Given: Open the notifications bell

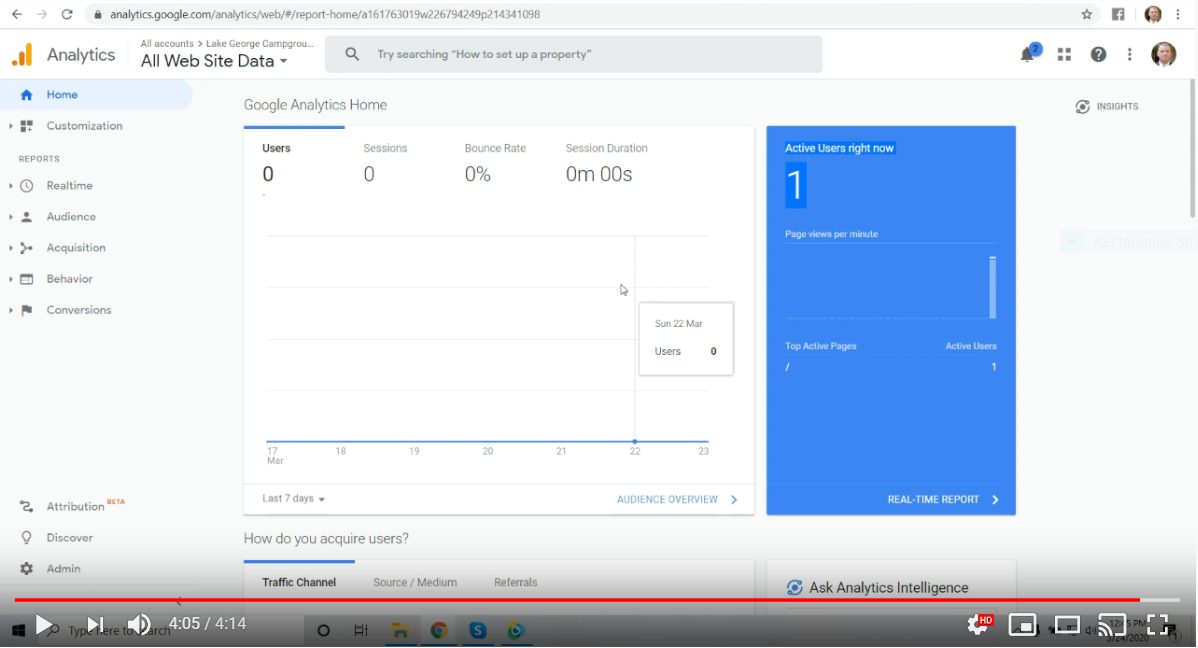Looking at the screenshot, I should (1028, 54).
